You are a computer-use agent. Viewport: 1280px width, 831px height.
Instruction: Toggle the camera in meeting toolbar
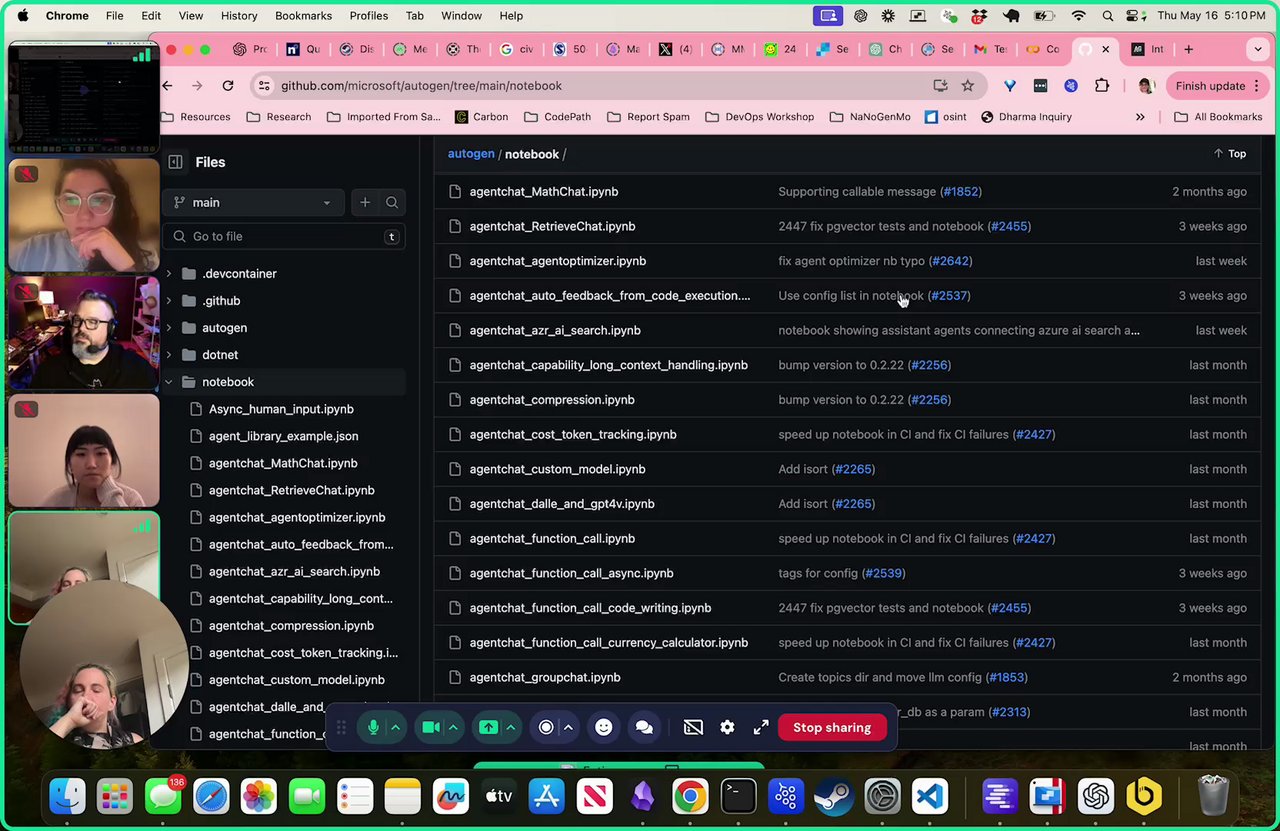[x=431, y=727]
